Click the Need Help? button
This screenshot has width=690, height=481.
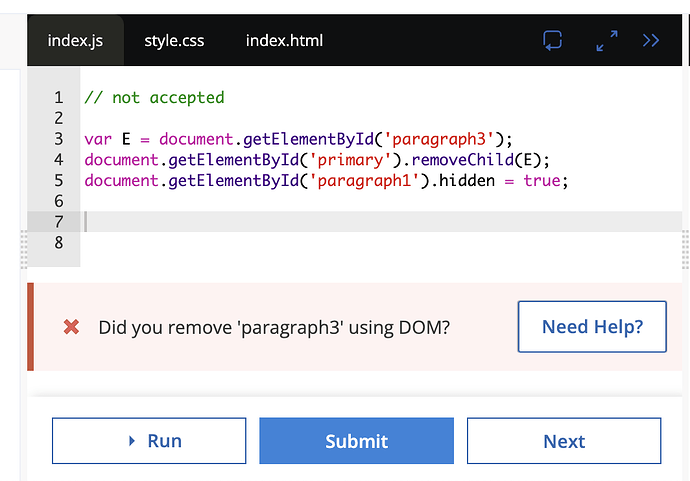(x=592, y=327)
